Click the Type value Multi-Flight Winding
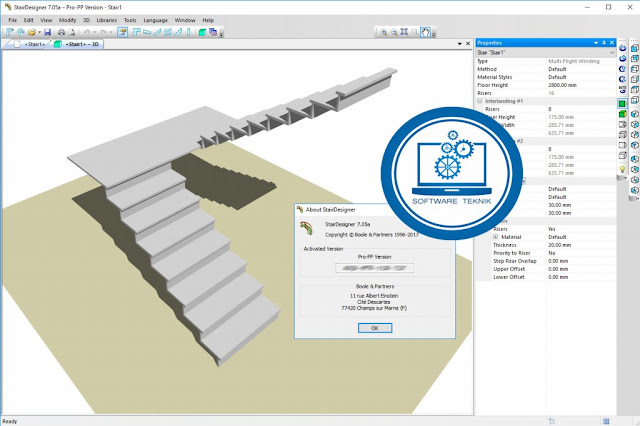 tap(573, 61)
